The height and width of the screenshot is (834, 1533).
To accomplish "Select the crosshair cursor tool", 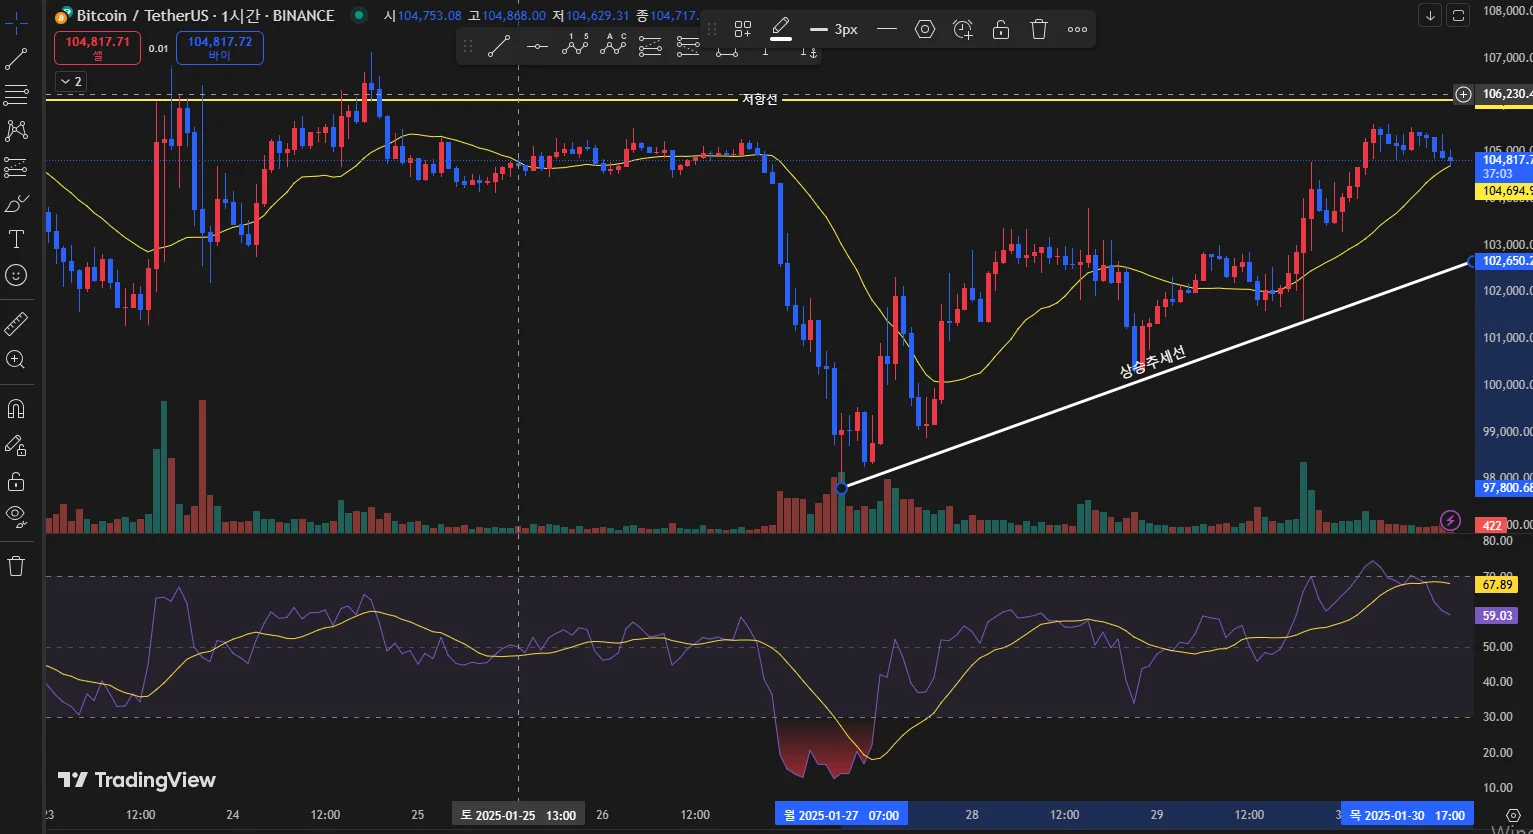I will click(x=16, y=21).
